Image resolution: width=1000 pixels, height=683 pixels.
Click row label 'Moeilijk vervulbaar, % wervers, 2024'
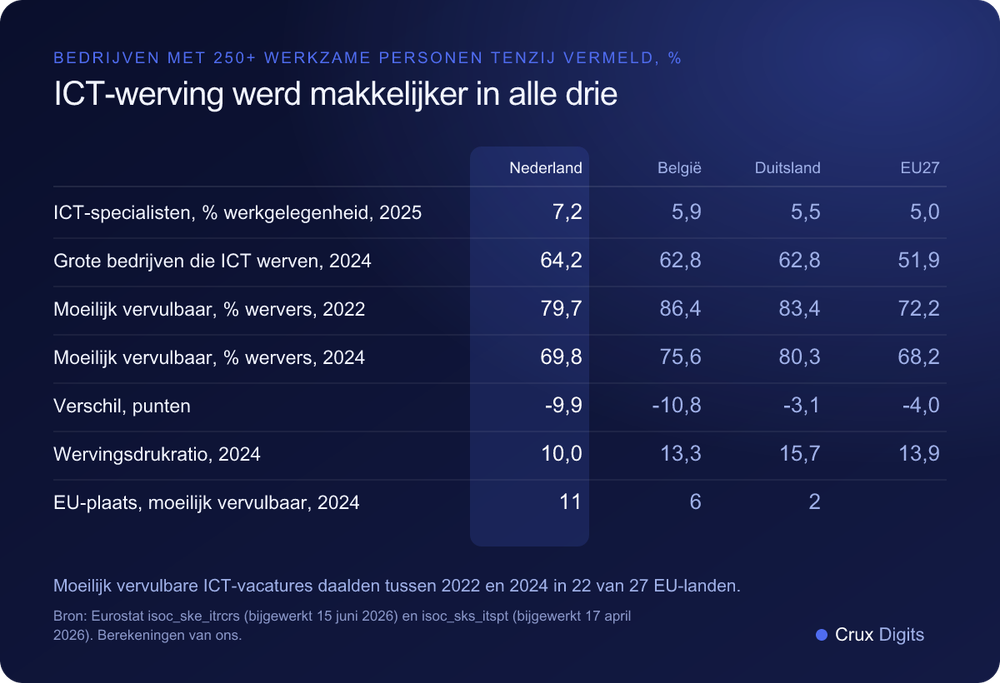click(x=209, y=358)
